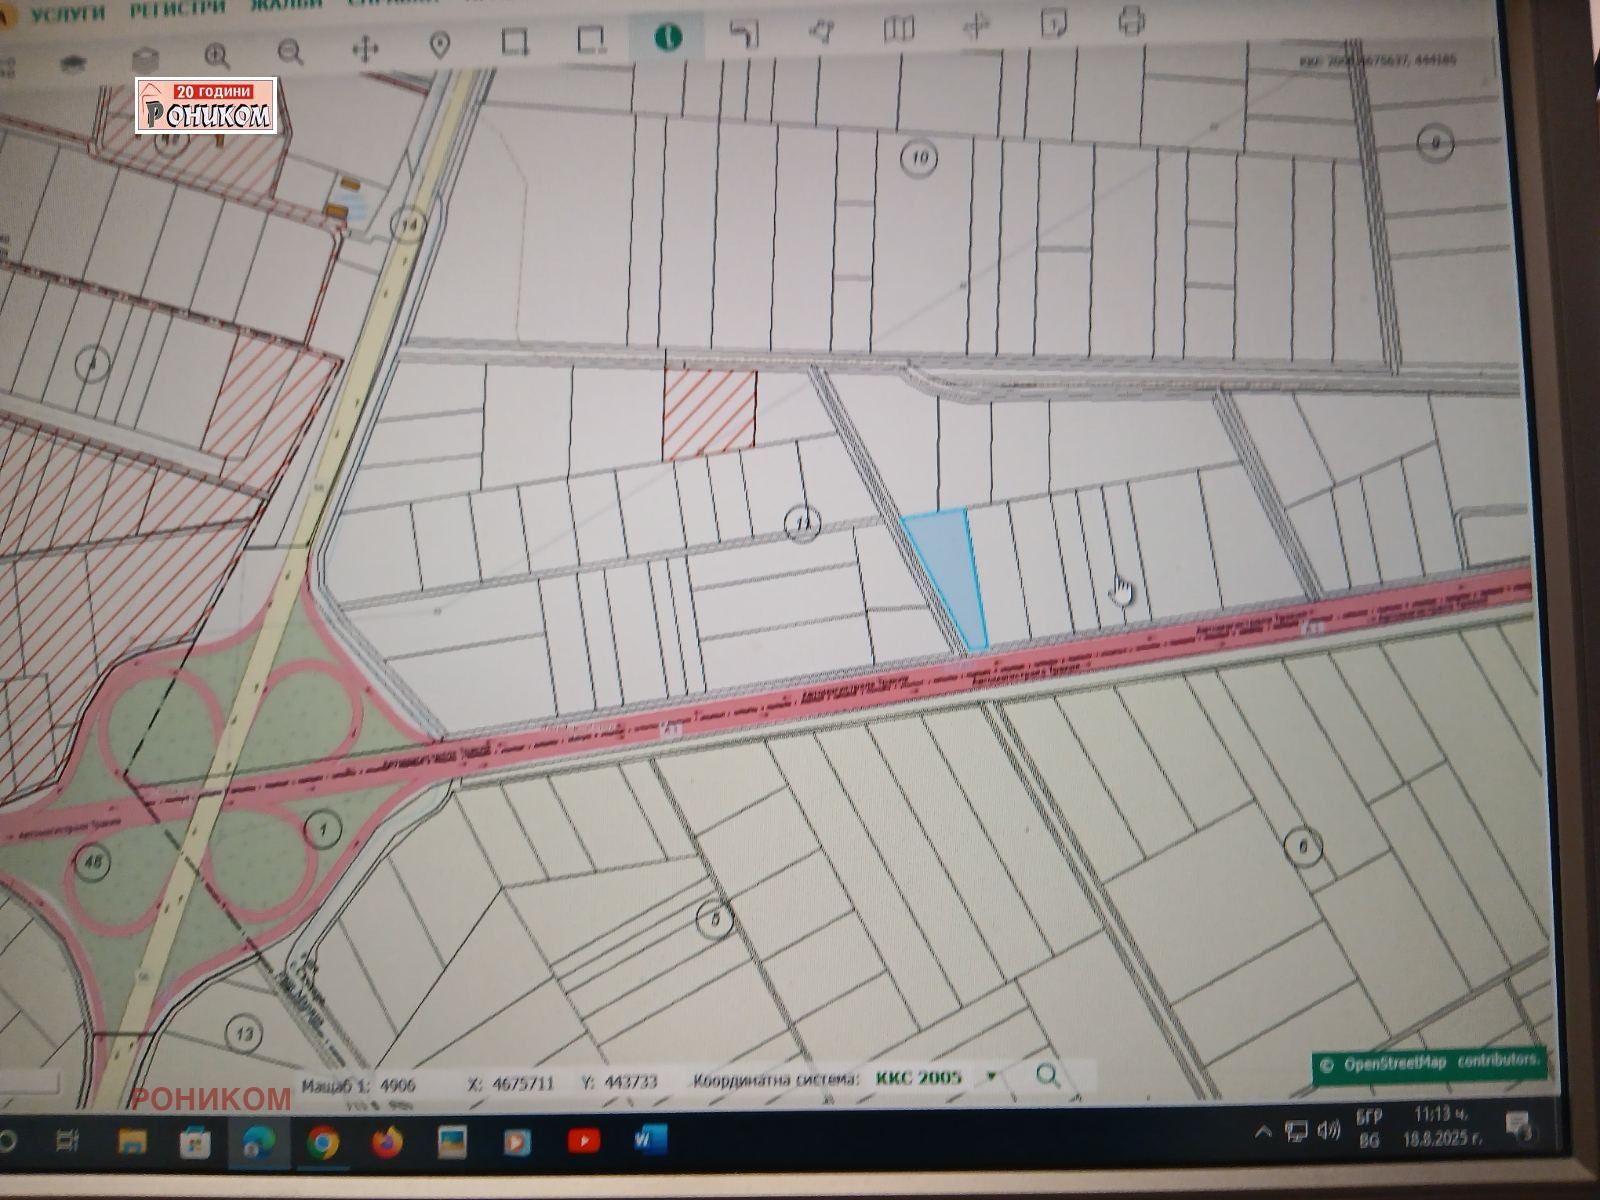
Task: Open Google Chrome from the taskbar
Action: pos(322,1142)
